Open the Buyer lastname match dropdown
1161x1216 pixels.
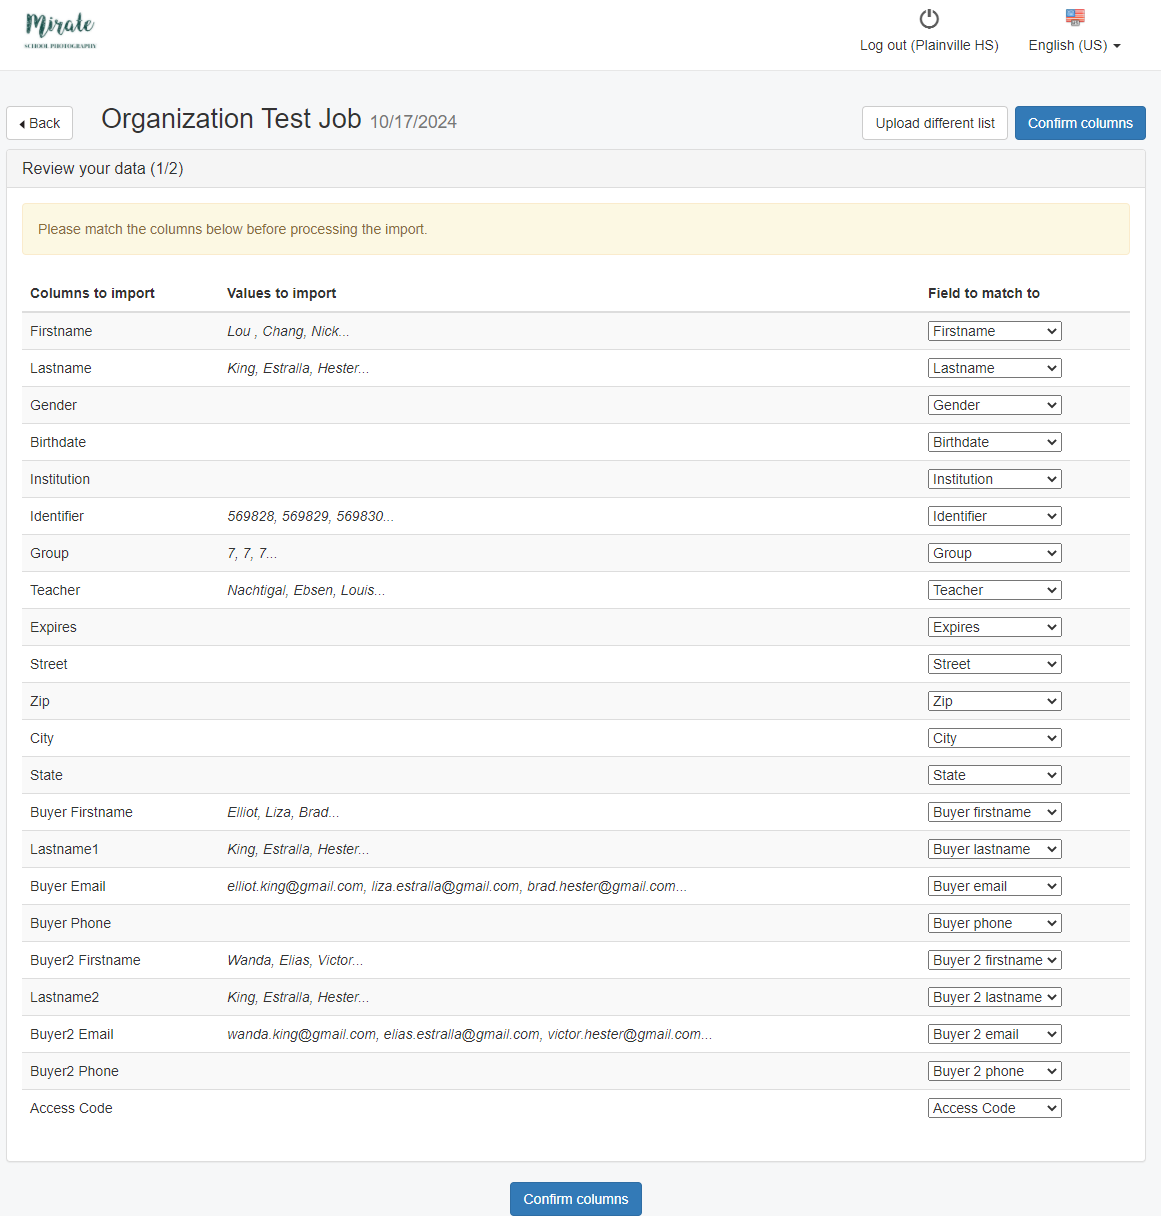(994, 849)
